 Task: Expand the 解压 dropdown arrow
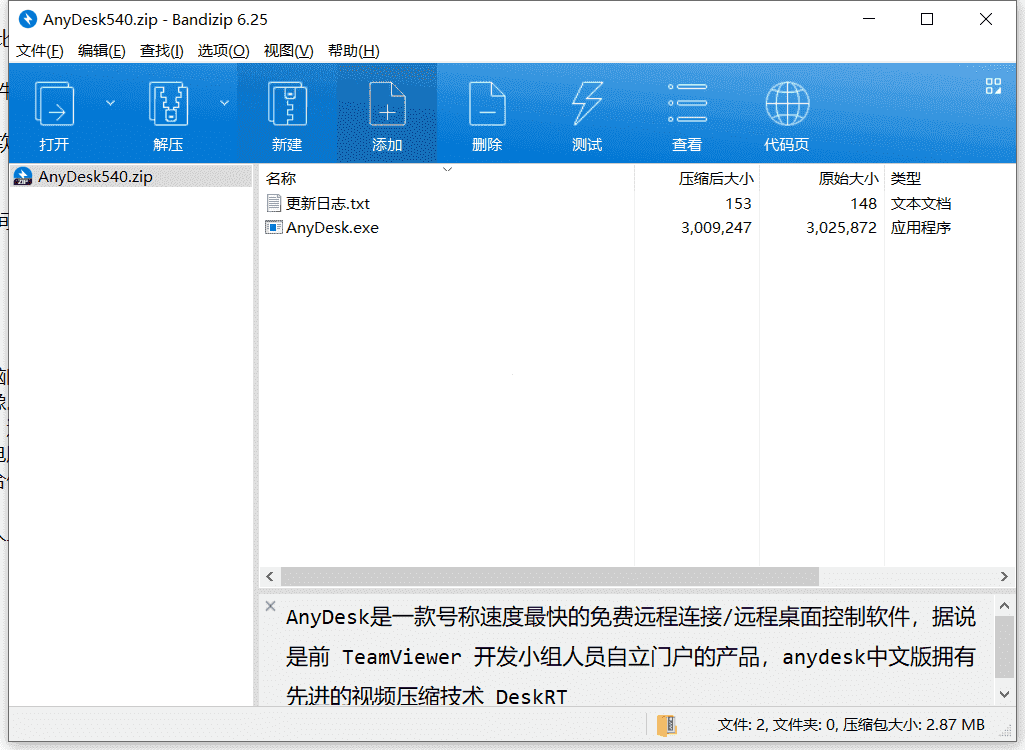point(224,103)
